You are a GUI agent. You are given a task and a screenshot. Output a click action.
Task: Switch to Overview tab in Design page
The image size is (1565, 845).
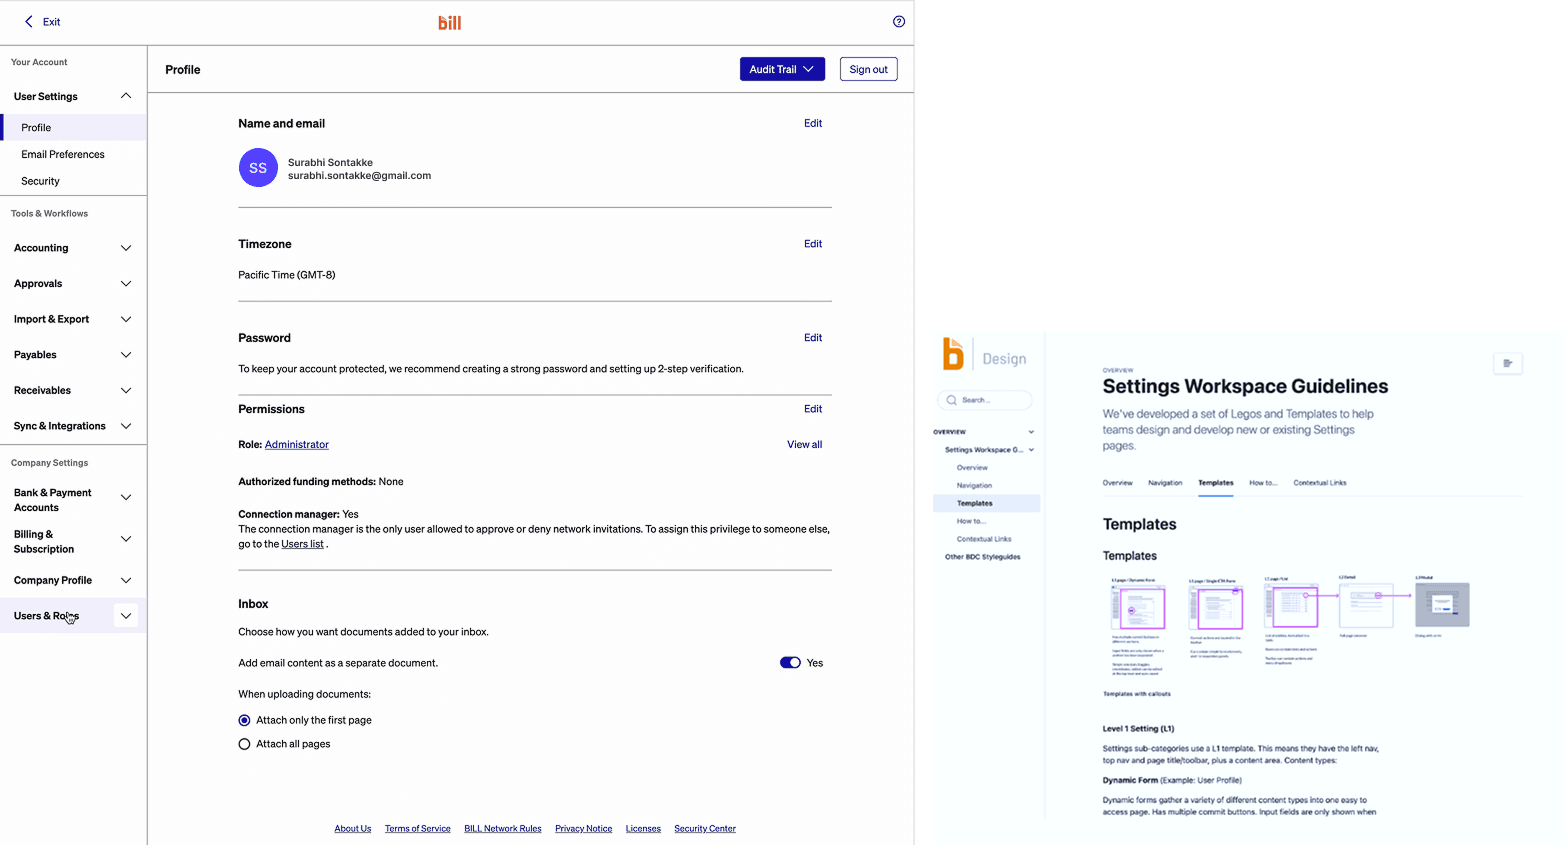coord(1117,483)
